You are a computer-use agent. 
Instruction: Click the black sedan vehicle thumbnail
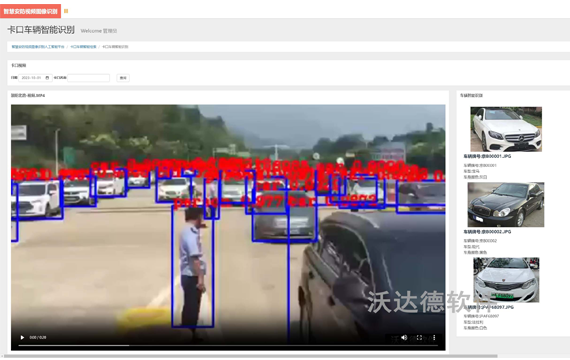tap(506, 205)
